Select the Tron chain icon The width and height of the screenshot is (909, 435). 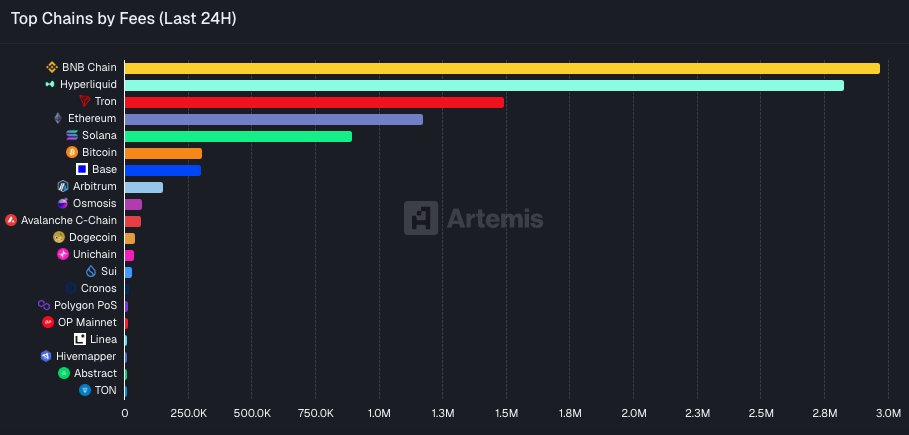[85, 102]
